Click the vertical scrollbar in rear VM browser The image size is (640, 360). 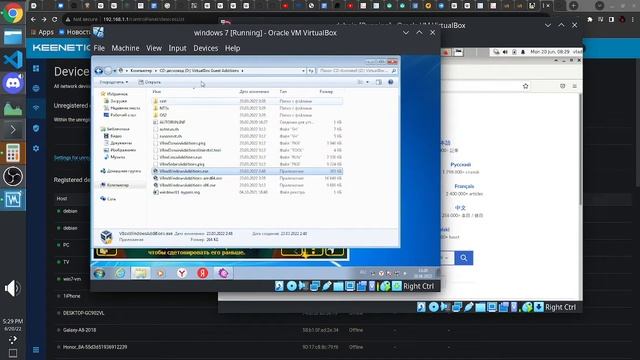point(580,149)
